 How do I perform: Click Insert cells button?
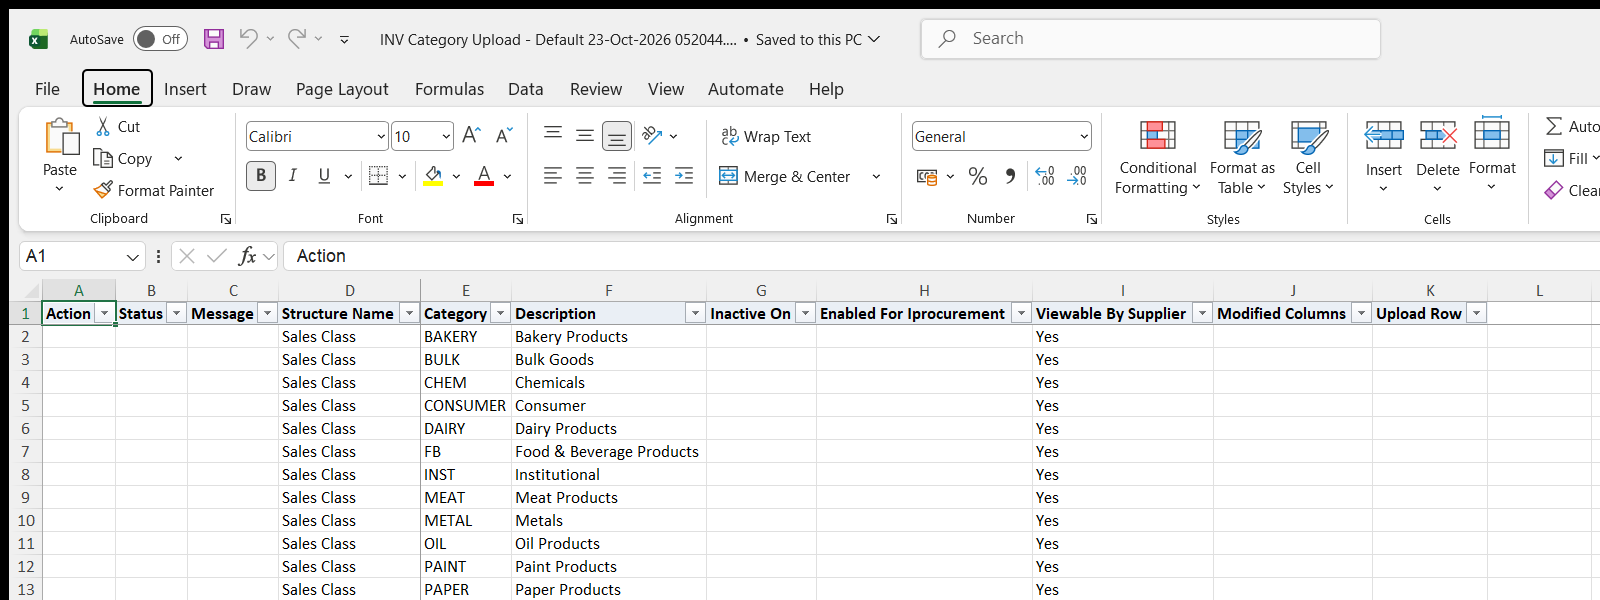click(x=1384, y=155)
